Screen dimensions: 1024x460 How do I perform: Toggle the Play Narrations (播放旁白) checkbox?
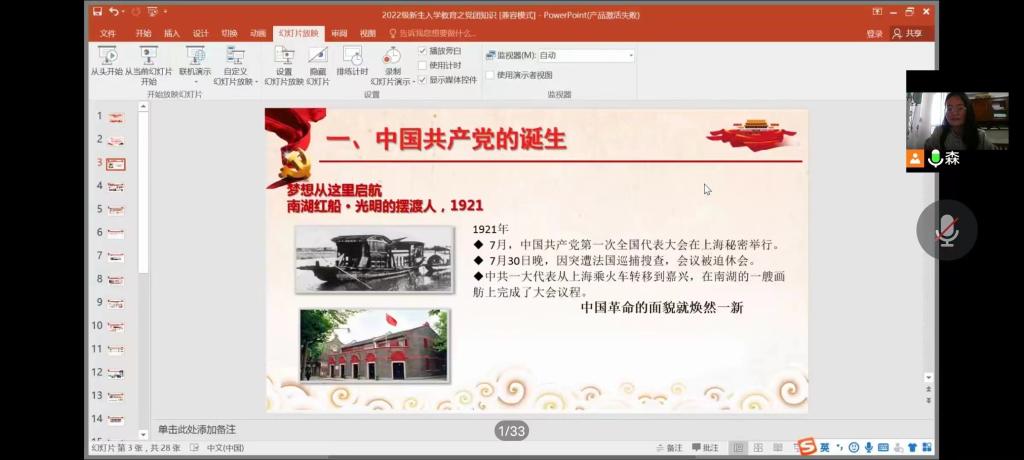pos(423,51)
